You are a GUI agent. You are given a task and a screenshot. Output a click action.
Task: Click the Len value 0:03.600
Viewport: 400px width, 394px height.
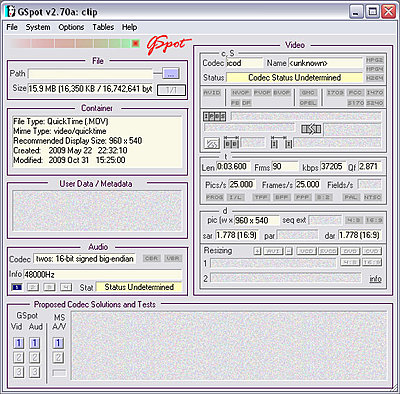(233, 166)
